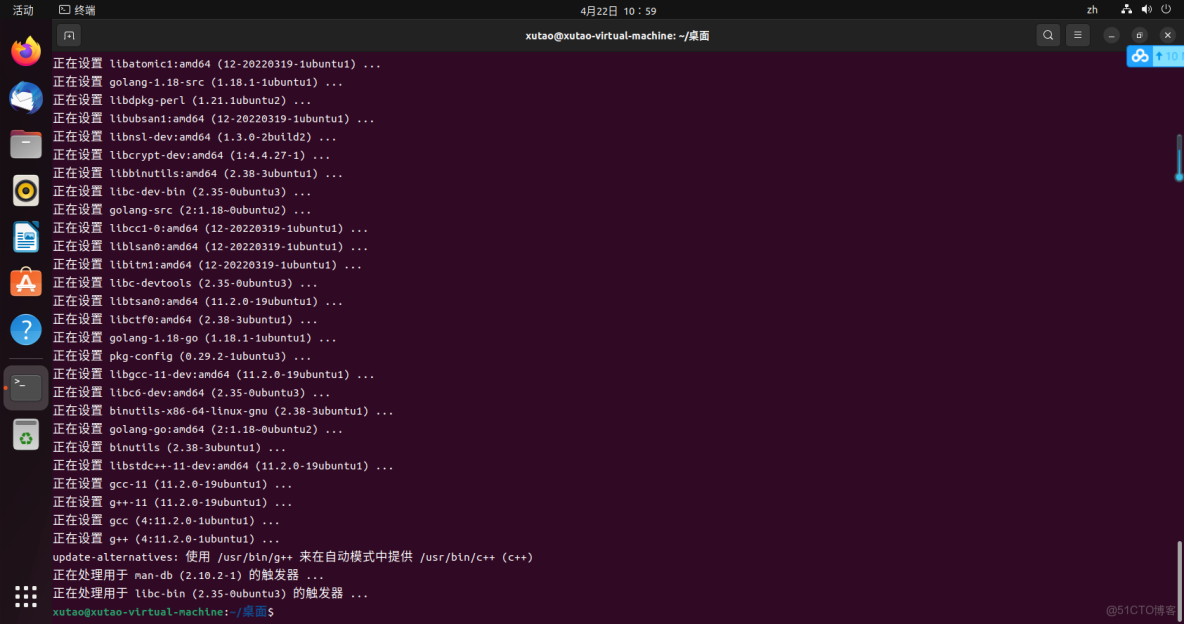Click the line libdpkg-perl (1.21.1ubuntu2)
The height and width of the screenshot is (624, 1184).
tap(182, 100)
